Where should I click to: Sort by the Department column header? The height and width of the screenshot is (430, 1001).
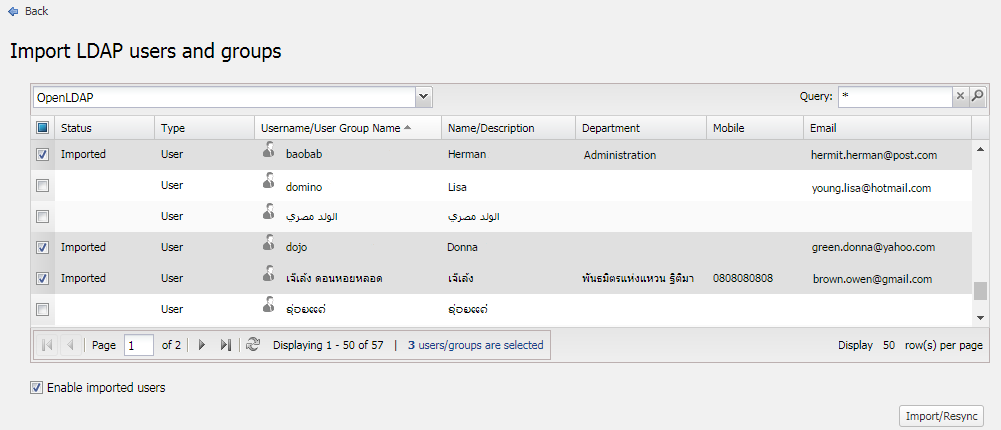click(610, 128)
